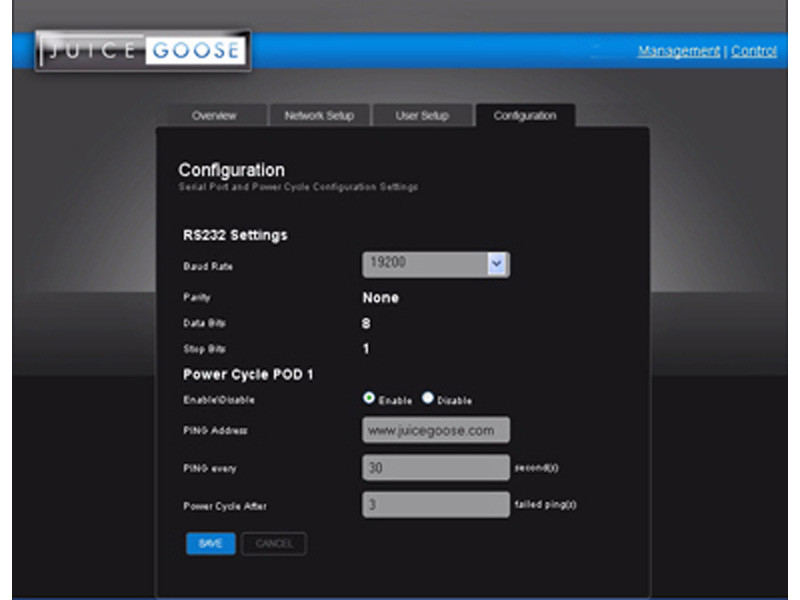Click the Power Cycle After field
800x600 pixels.
click(436, 505)
